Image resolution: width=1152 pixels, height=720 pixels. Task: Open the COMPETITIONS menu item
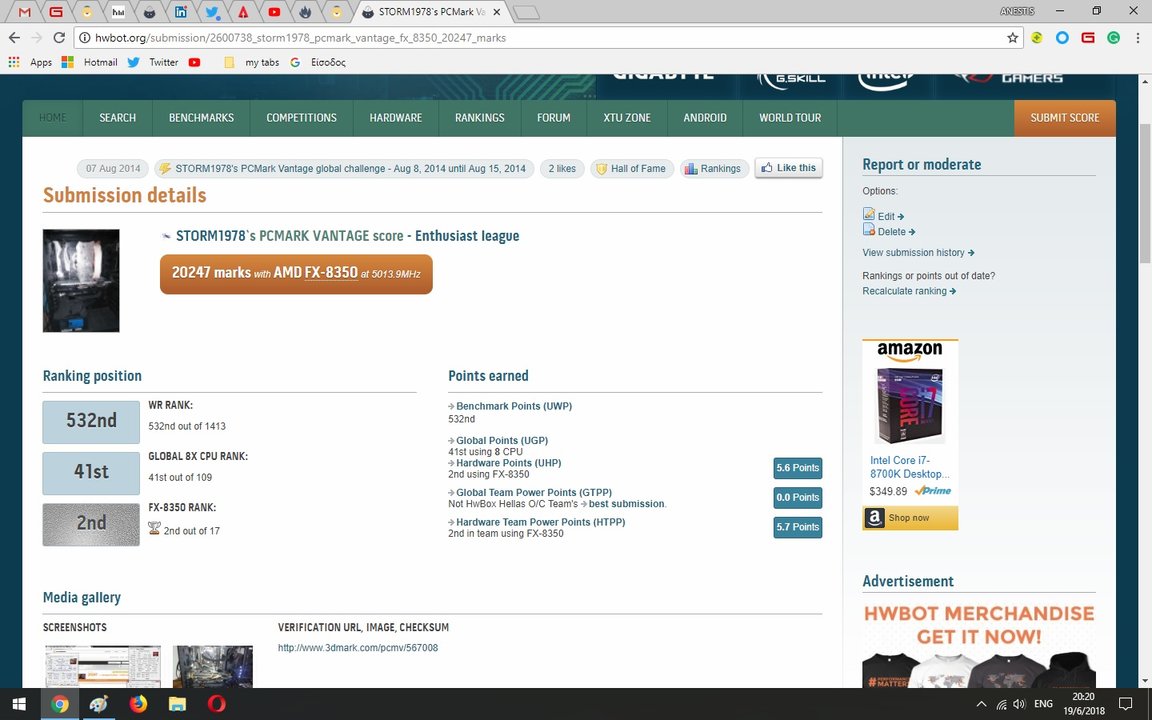(301, 118)
